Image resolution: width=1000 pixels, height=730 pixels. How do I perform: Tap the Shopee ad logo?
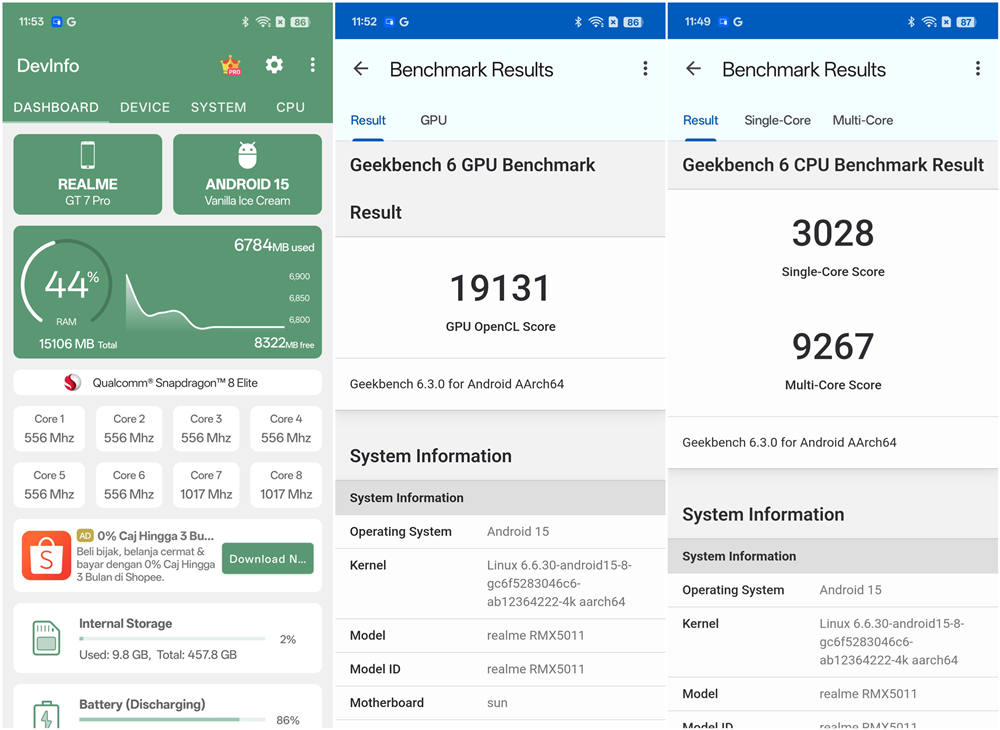click(46, 556)
